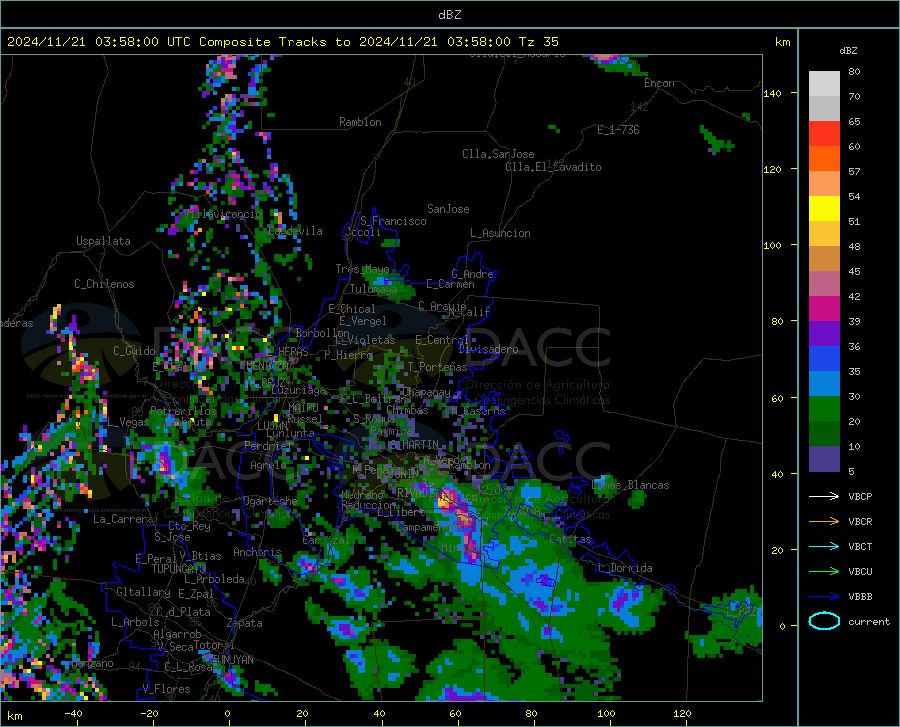900x727 pixels.
Task: Click the 'C_Chilenos' map label
Action: (104, 284)
